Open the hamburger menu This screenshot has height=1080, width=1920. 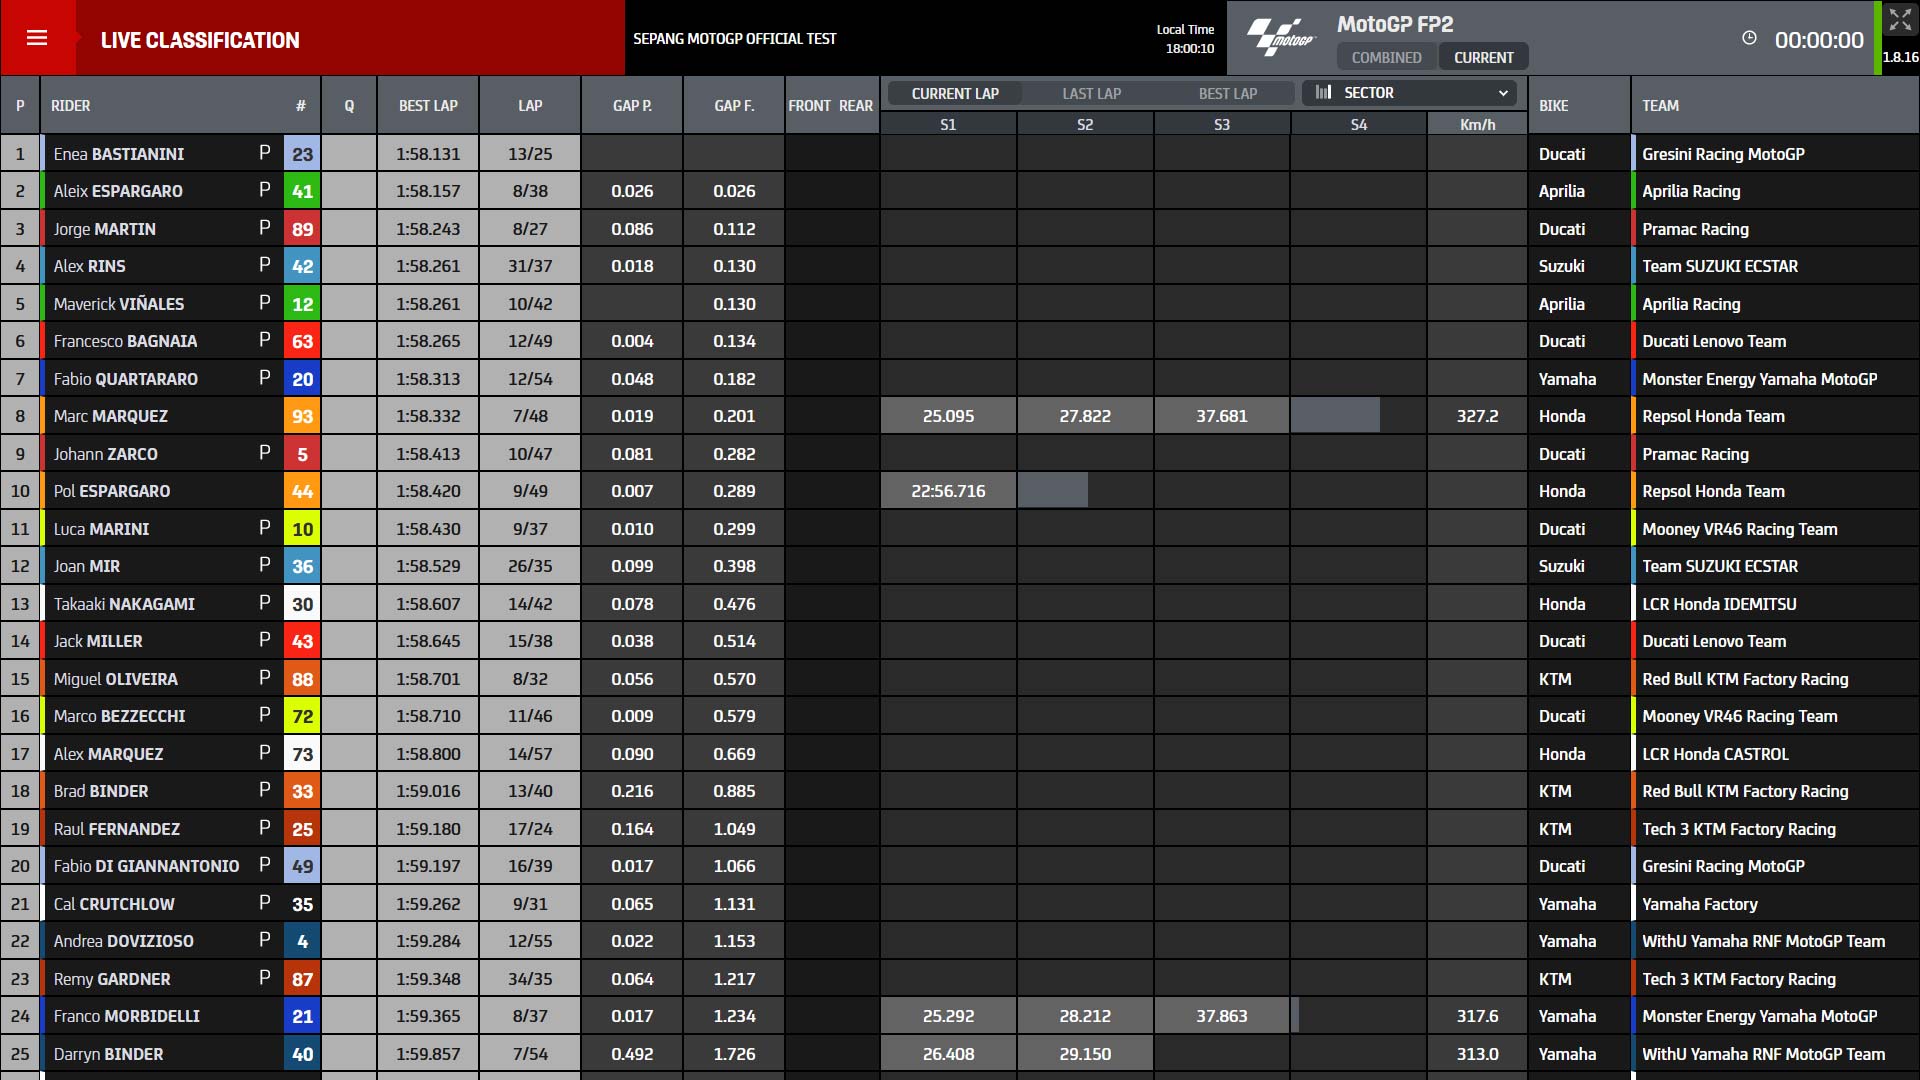pyautogui.click(x=37, y=38)
